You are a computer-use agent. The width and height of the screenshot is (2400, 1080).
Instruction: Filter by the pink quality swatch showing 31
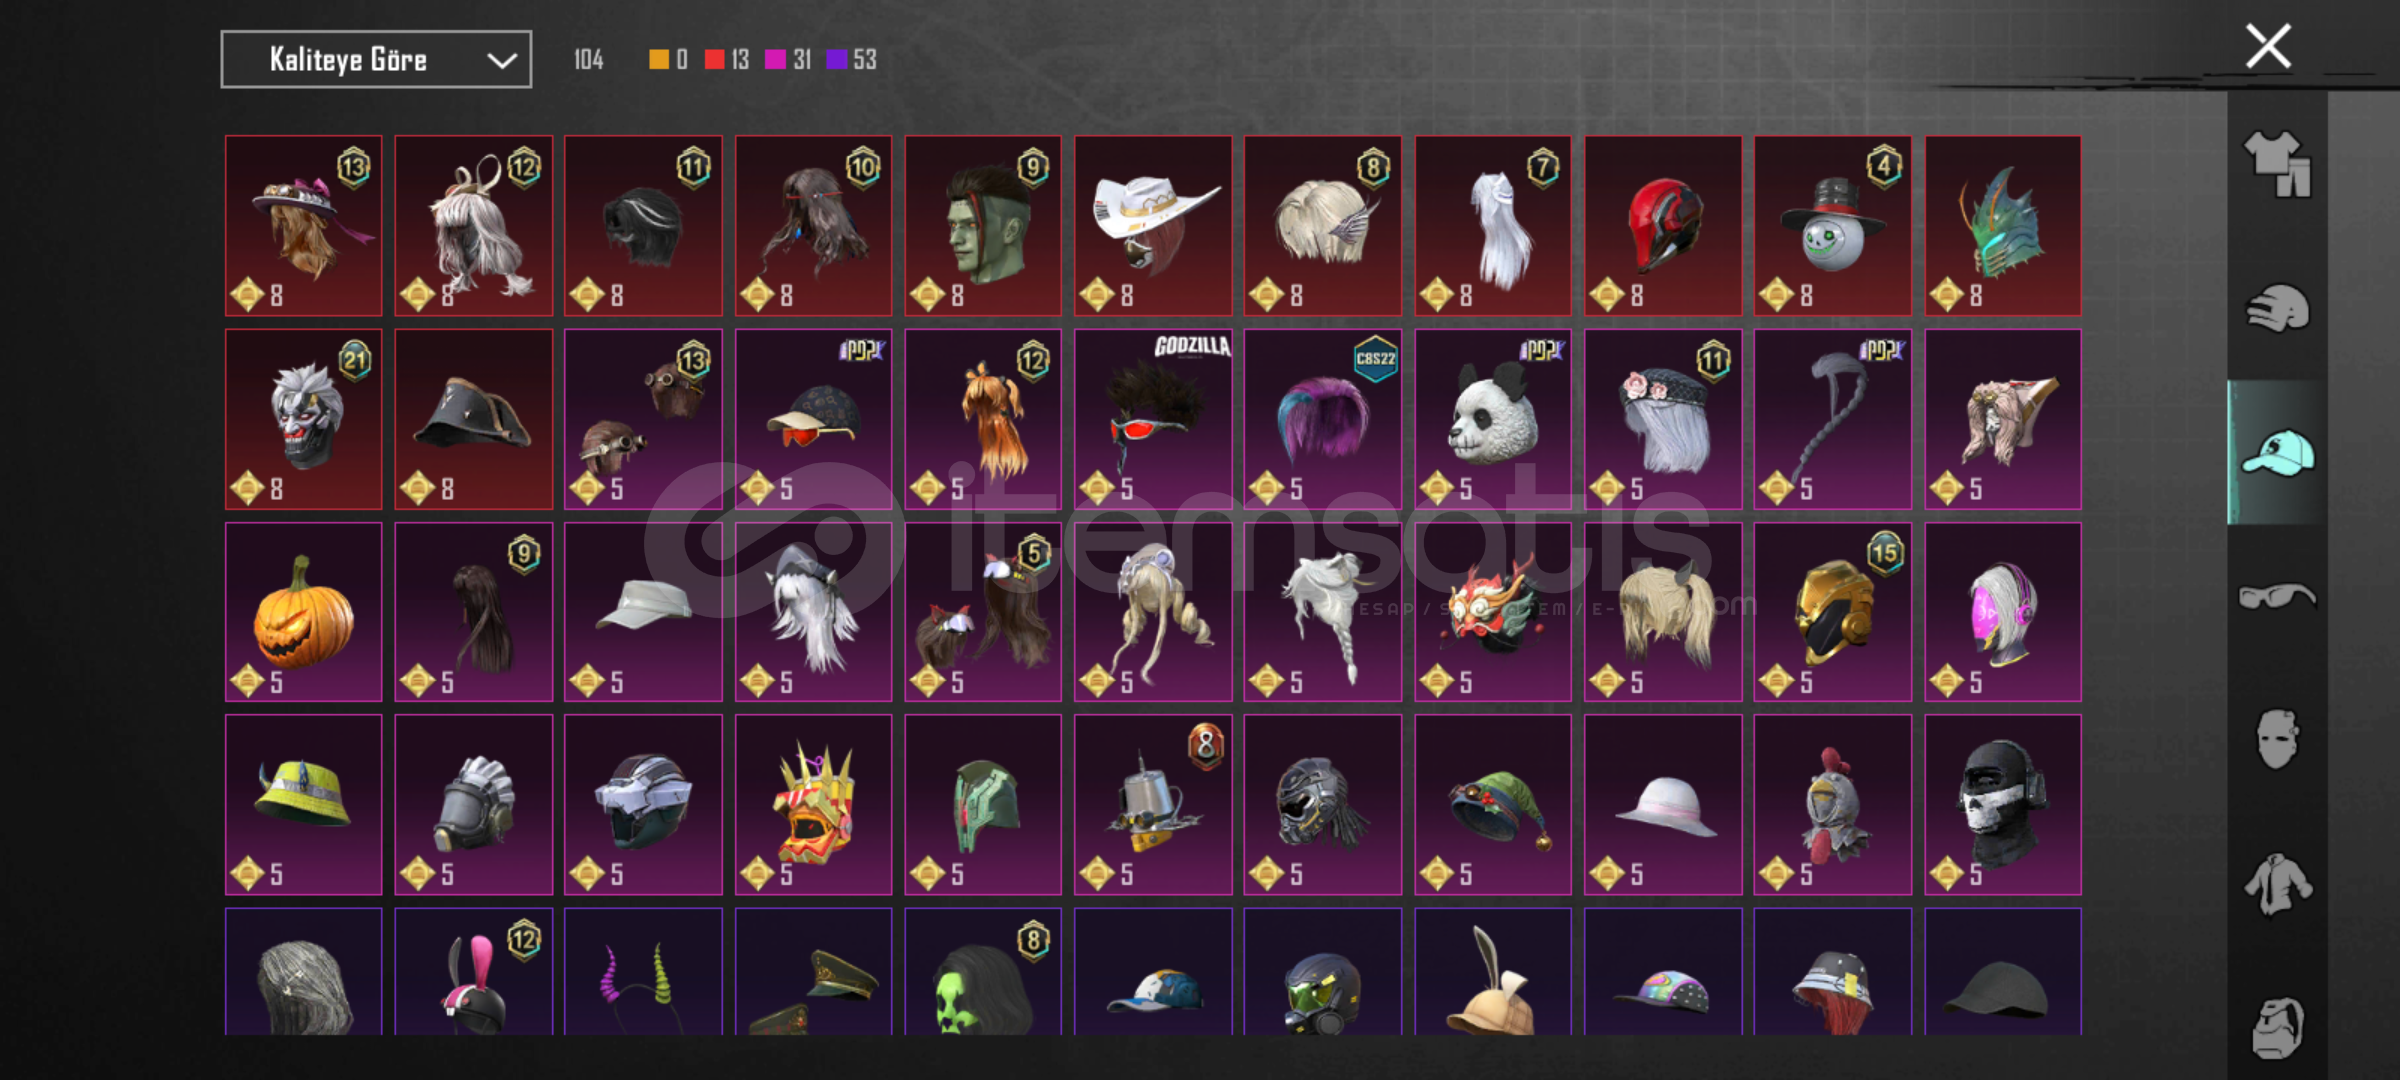(x=775, y=60)
